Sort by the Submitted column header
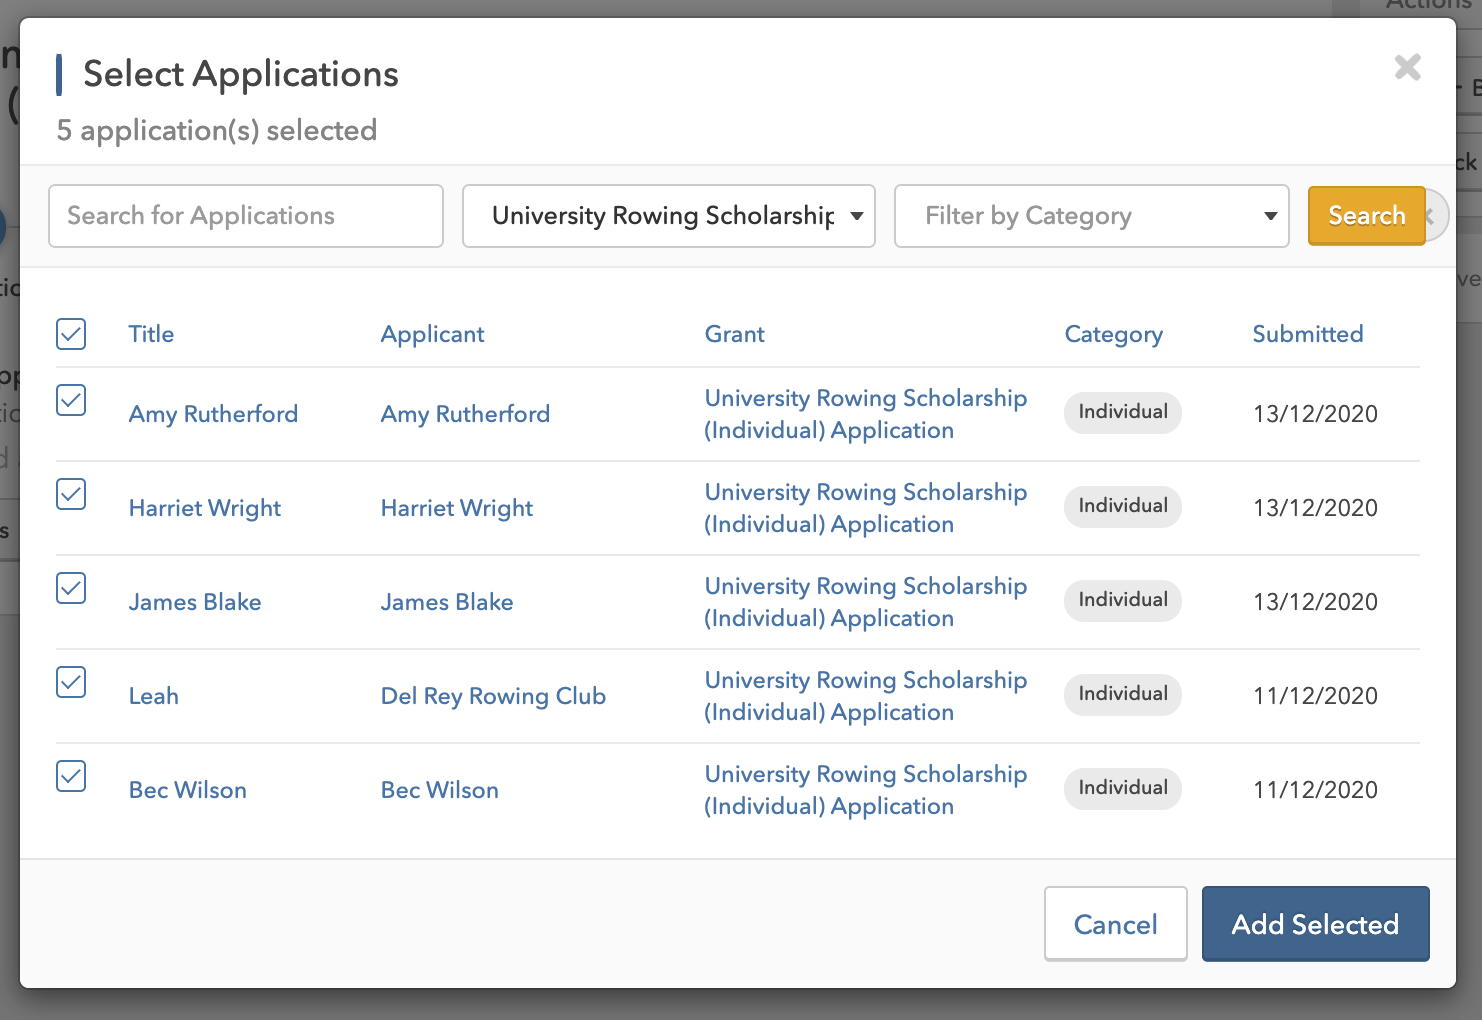The height and width of the screenshot is (1020, 1482). click(1307, 334)
